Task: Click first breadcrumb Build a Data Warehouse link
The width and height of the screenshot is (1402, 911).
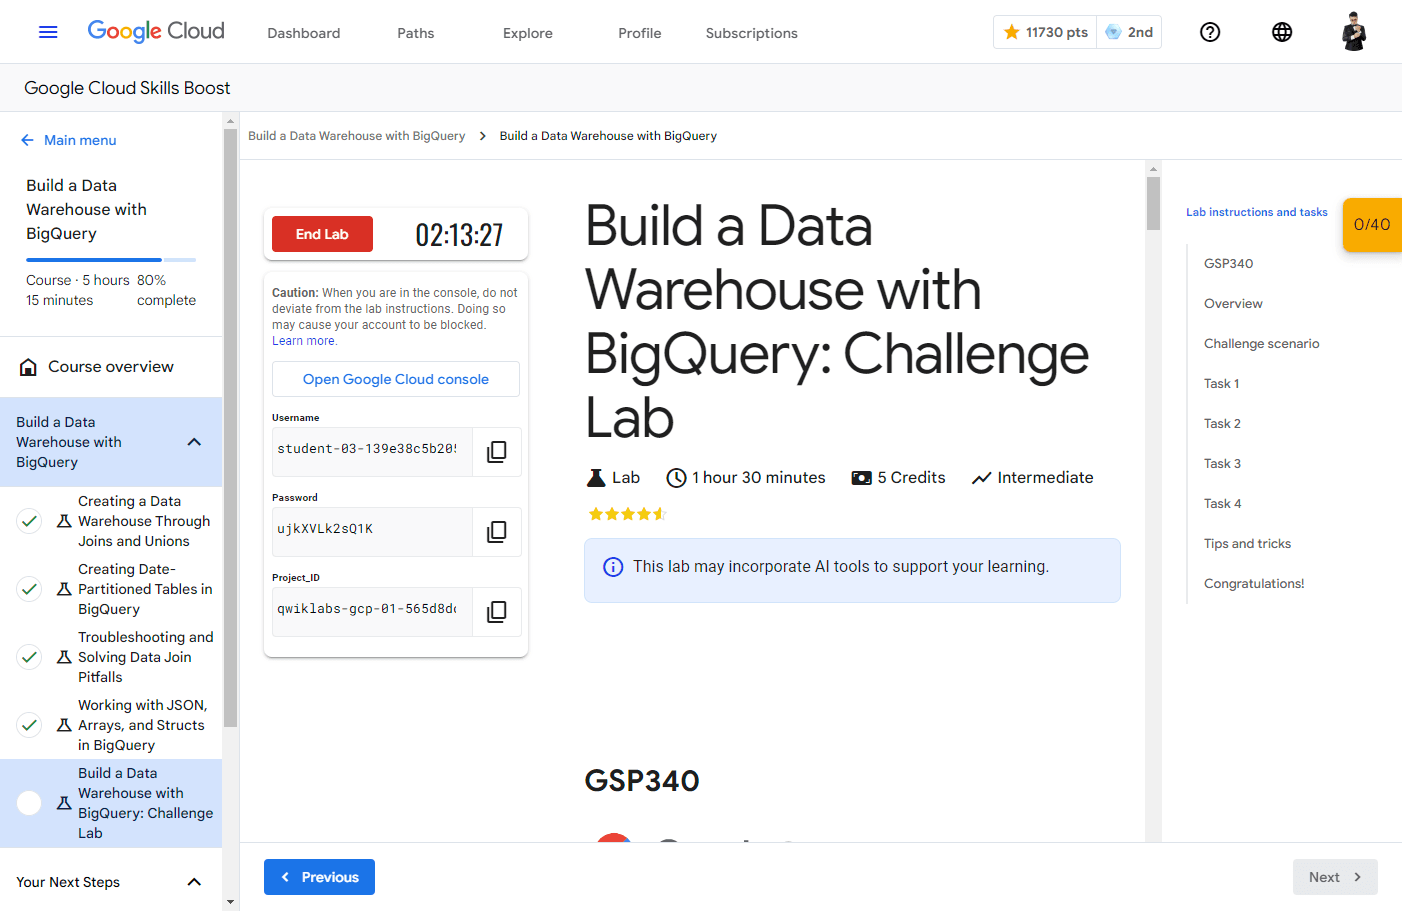Action: tap(357, 136)
